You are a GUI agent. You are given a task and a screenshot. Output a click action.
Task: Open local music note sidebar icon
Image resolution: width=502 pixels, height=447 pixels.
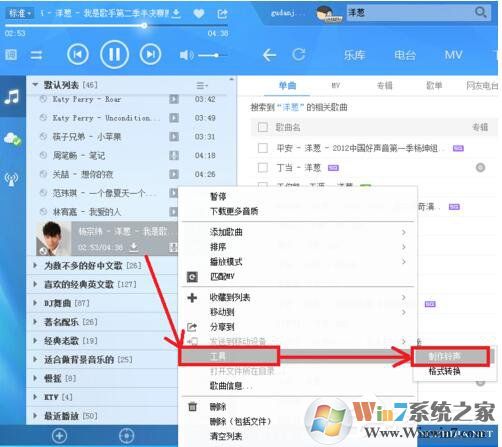pos(12,97)
